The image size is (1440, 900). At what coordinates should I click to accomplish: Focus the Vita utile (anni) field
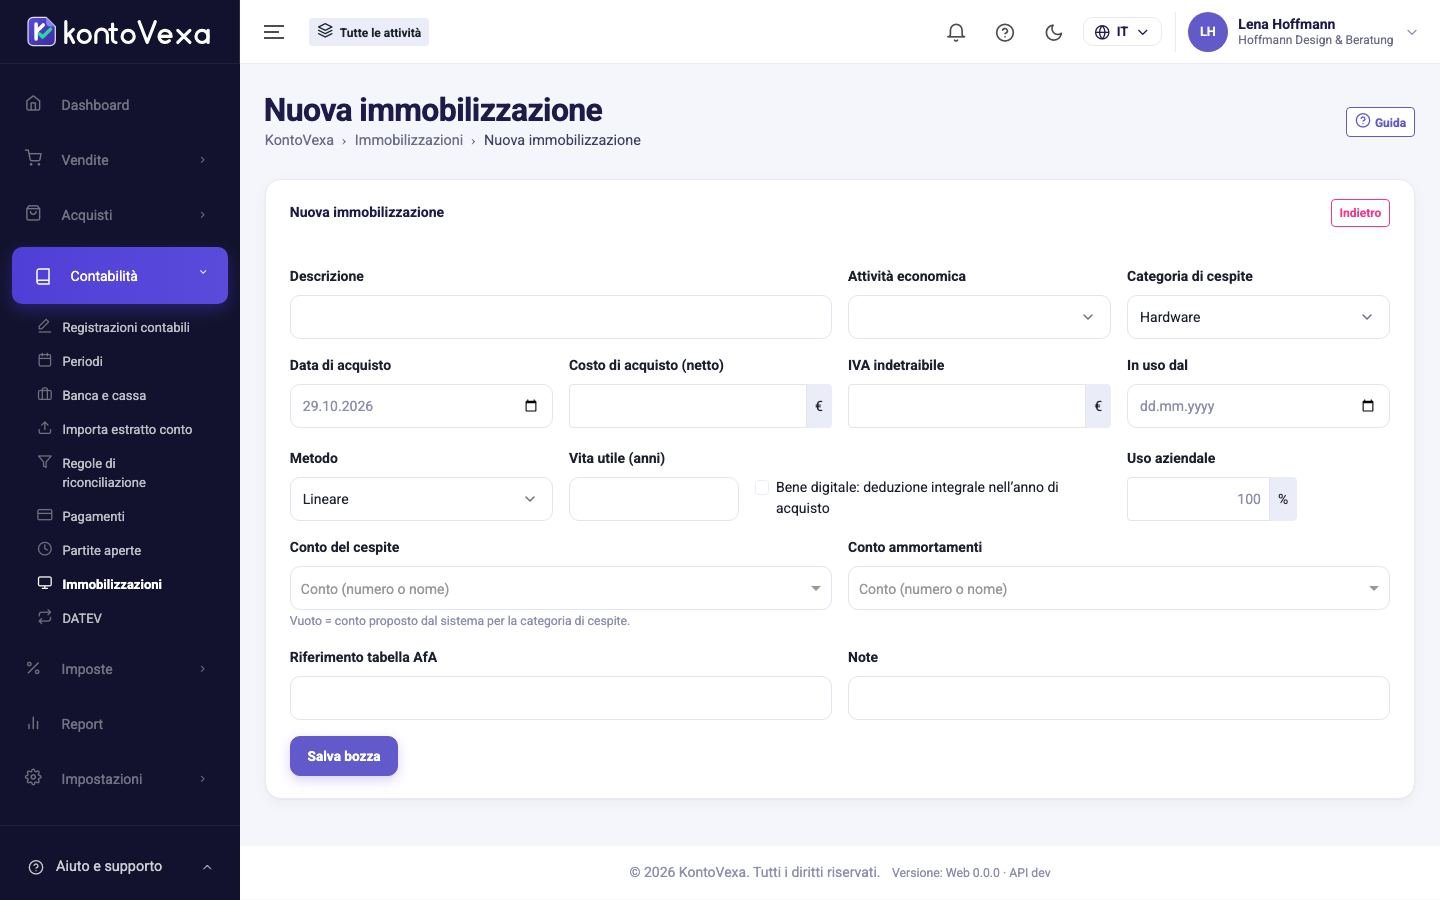tap(654, 499)
